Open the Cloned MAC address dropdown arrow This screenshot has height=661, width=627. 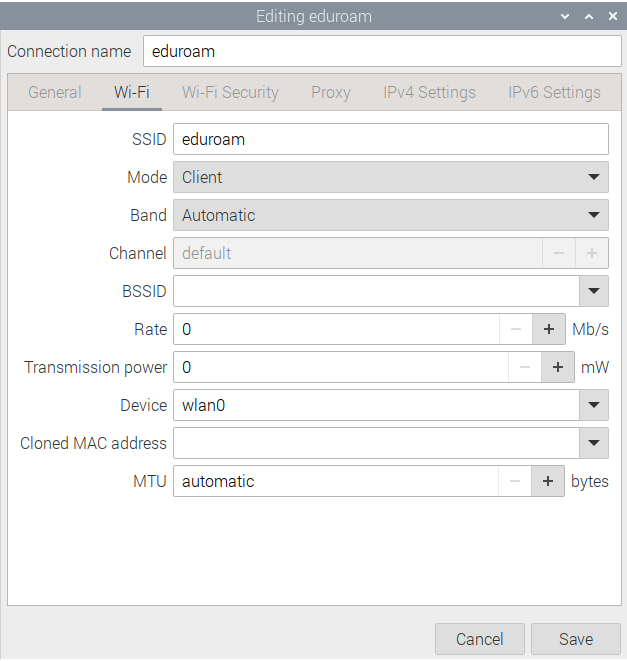(x=594, y=443)
